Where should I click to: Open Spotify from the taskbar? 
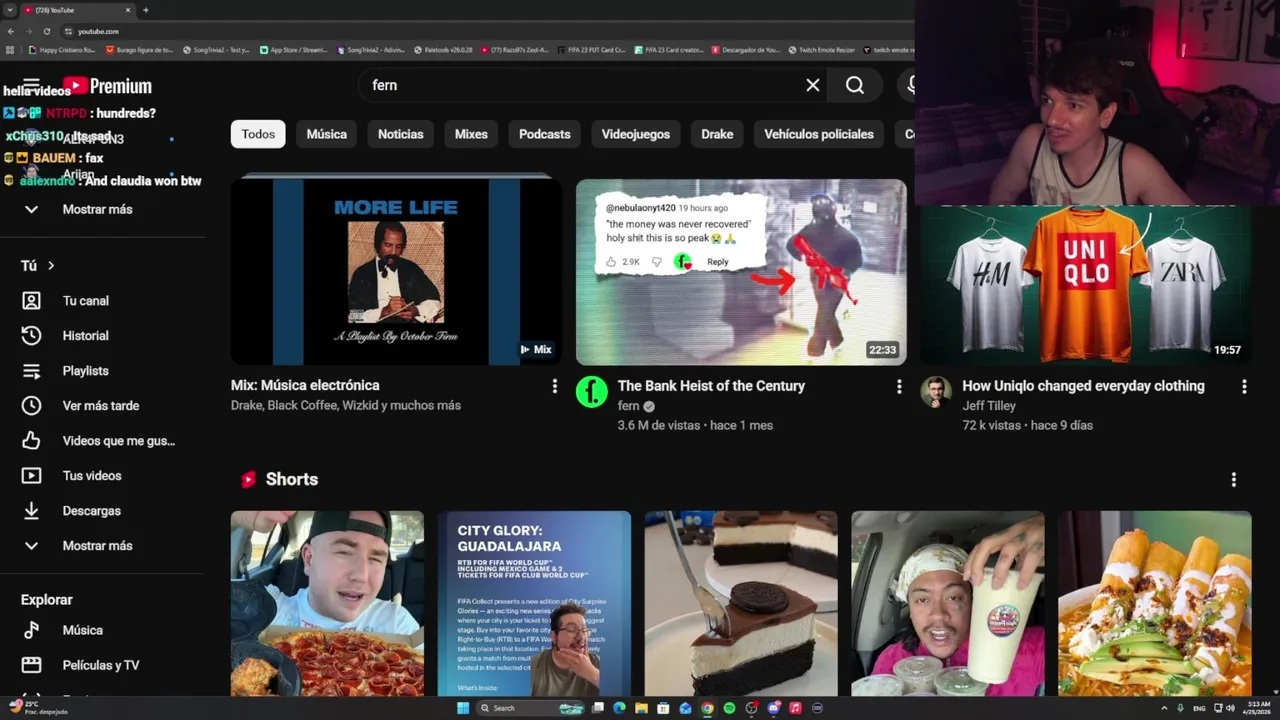click(729, 708)
